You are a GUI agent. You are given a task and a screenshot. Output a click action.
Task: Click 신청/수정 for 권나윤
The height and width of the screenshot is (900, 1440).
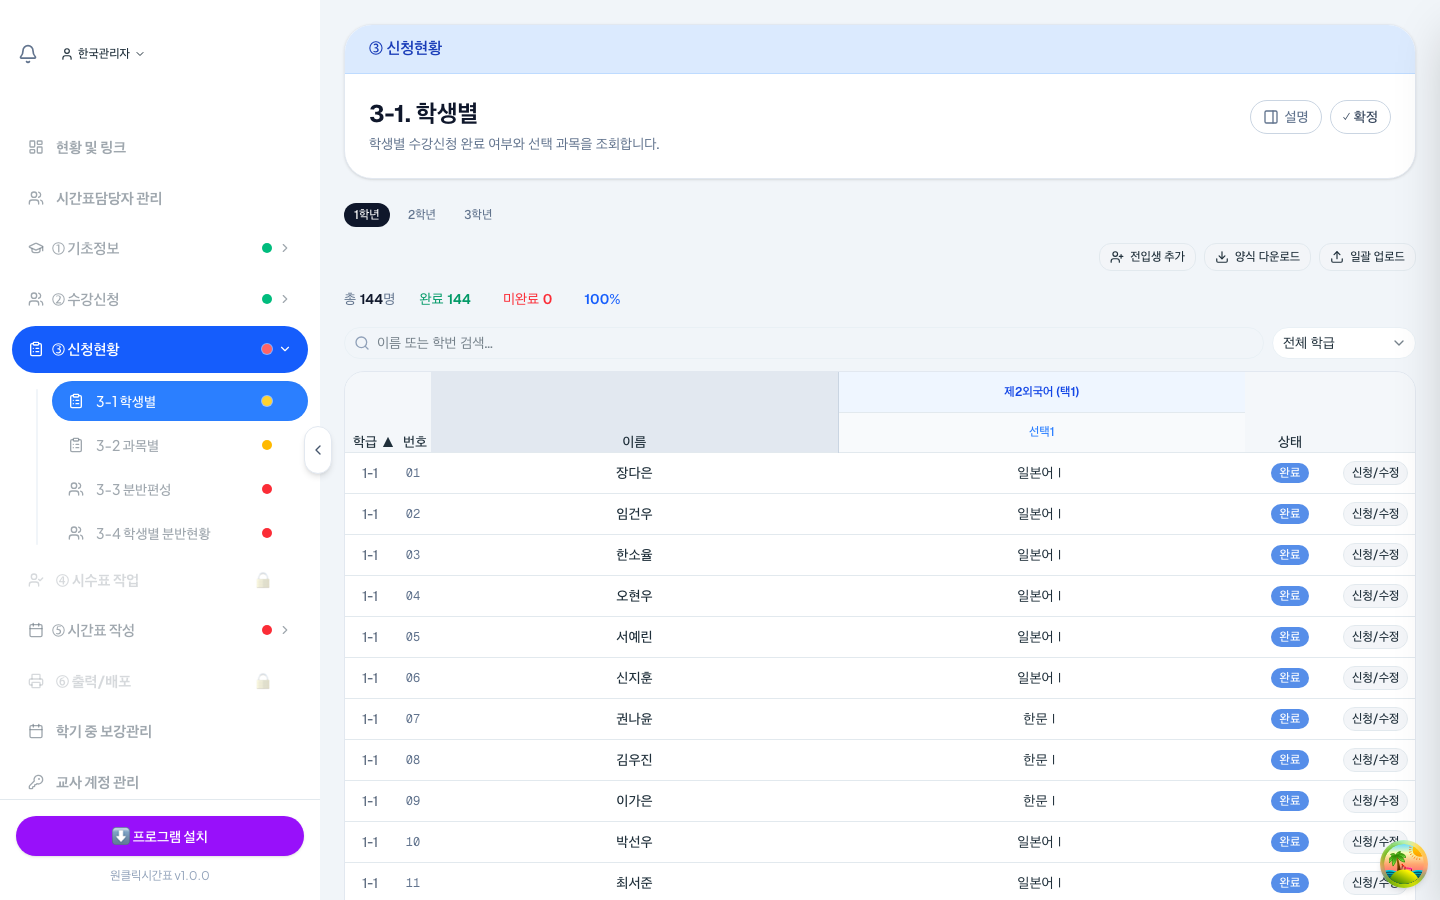(1375, 719)
